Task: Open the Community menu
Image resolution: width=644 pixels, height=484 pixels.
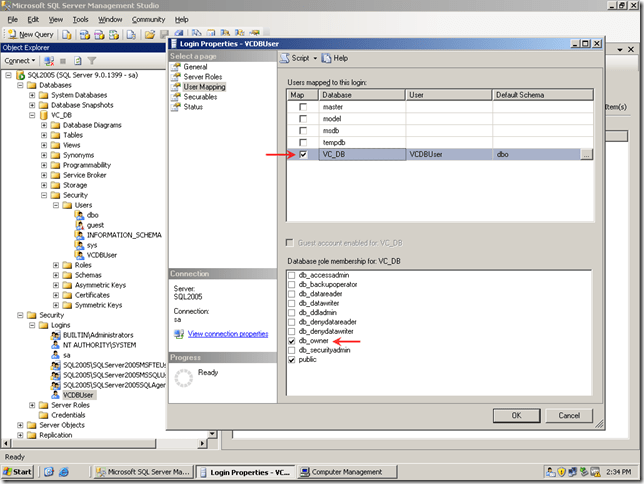Action: point(148,19)
